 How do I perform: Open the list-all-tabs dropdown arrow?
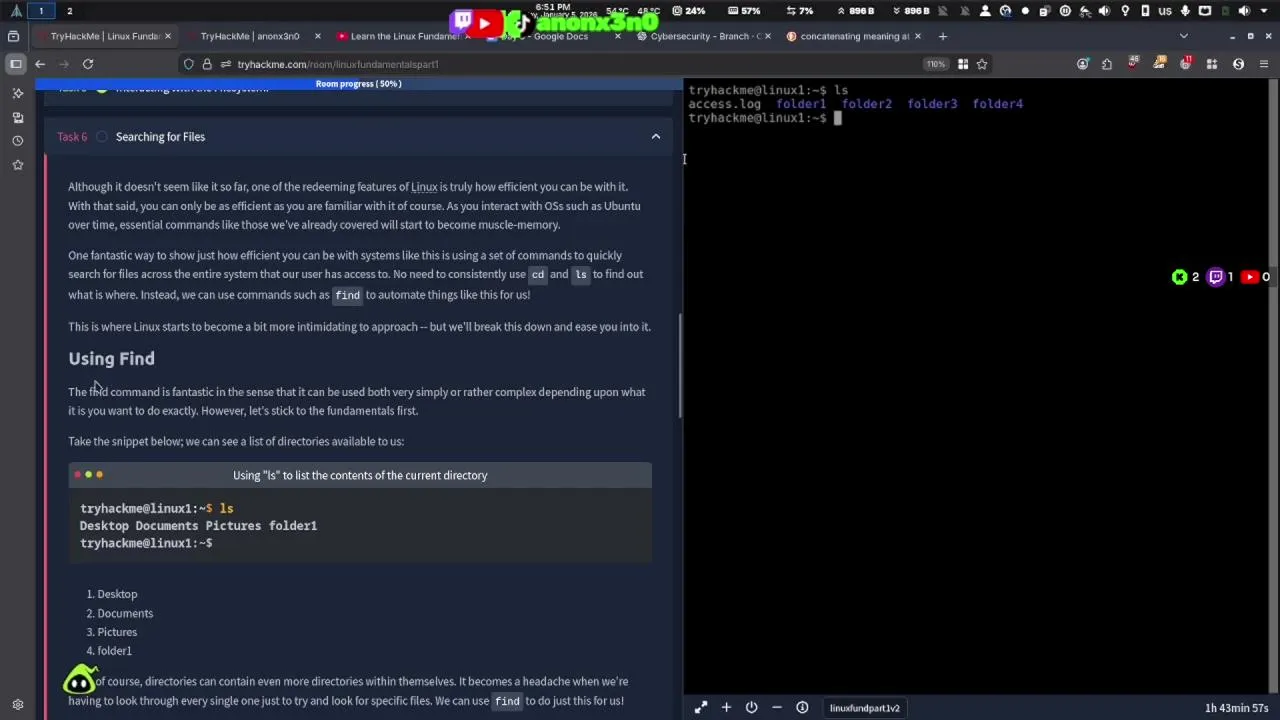coord(1184,36)
